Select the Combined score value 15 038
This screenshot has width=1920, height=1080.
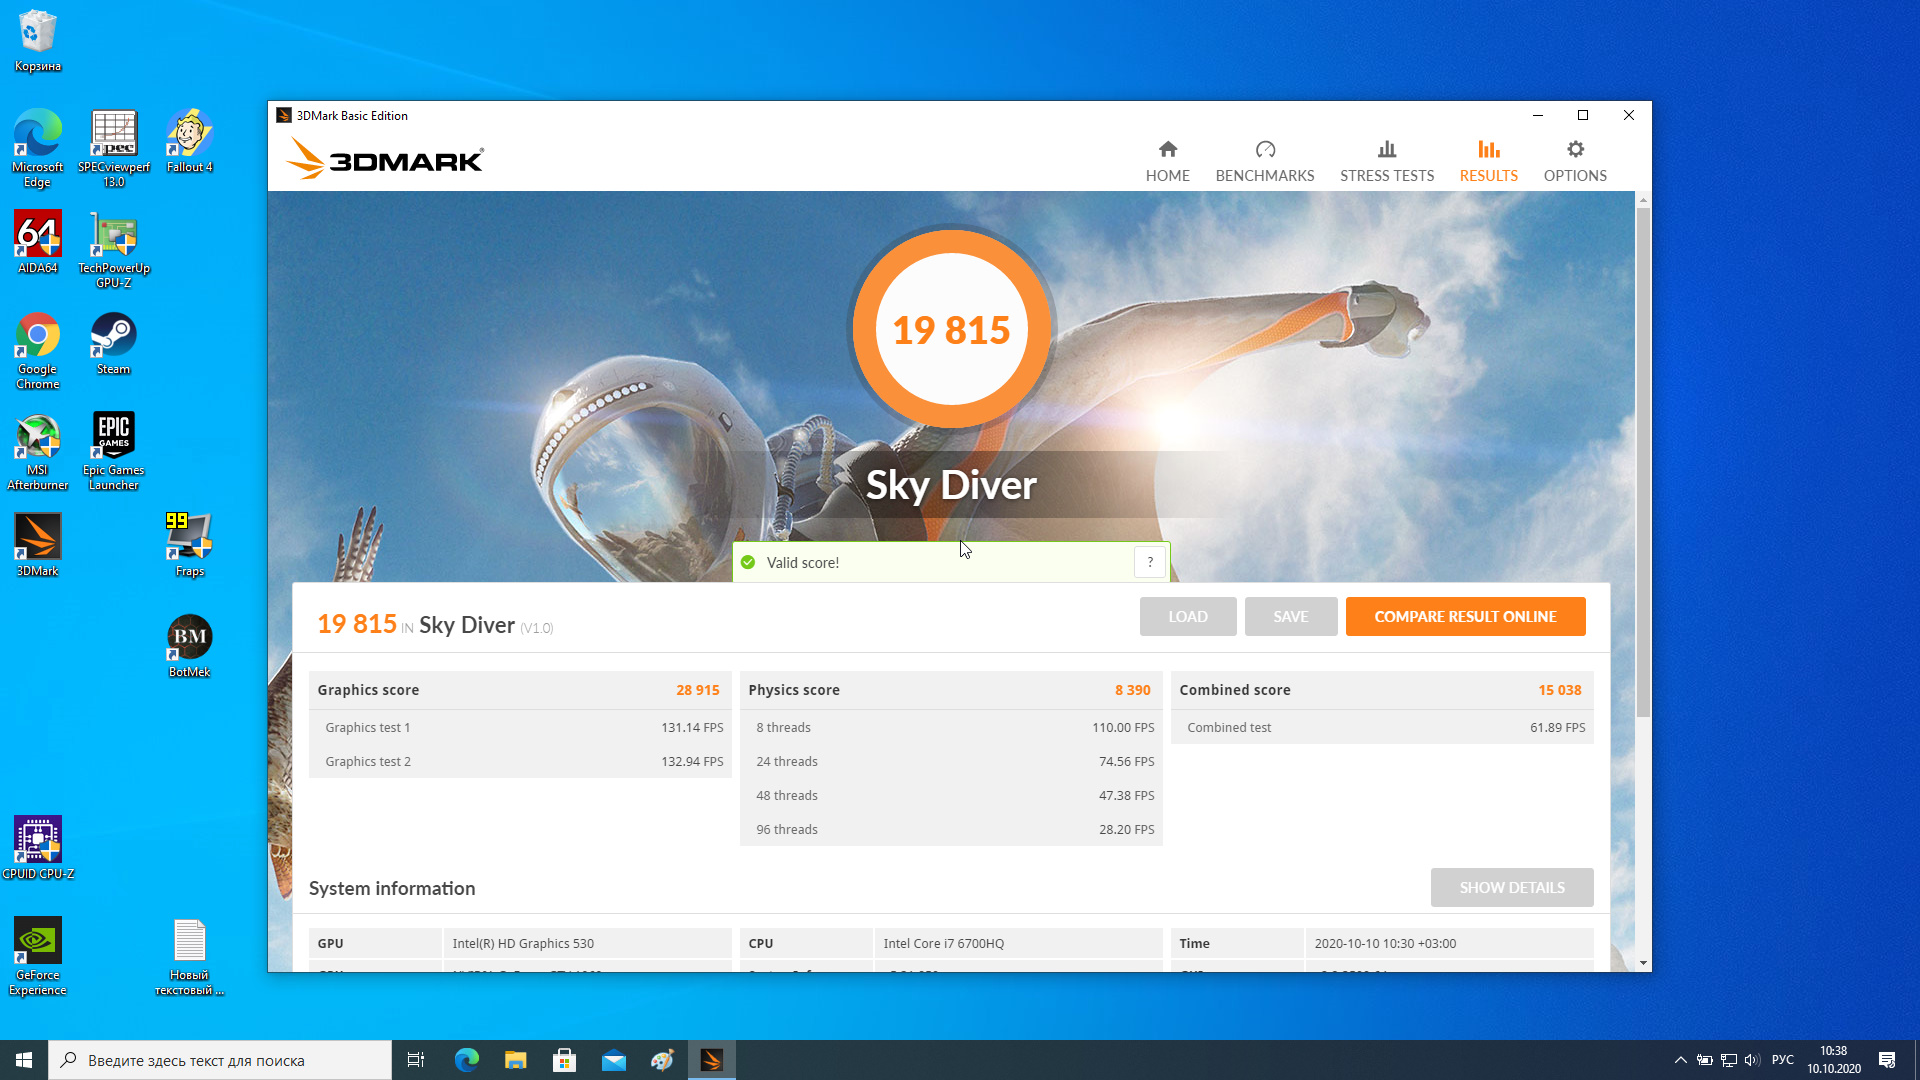(x=1559, y=690)
